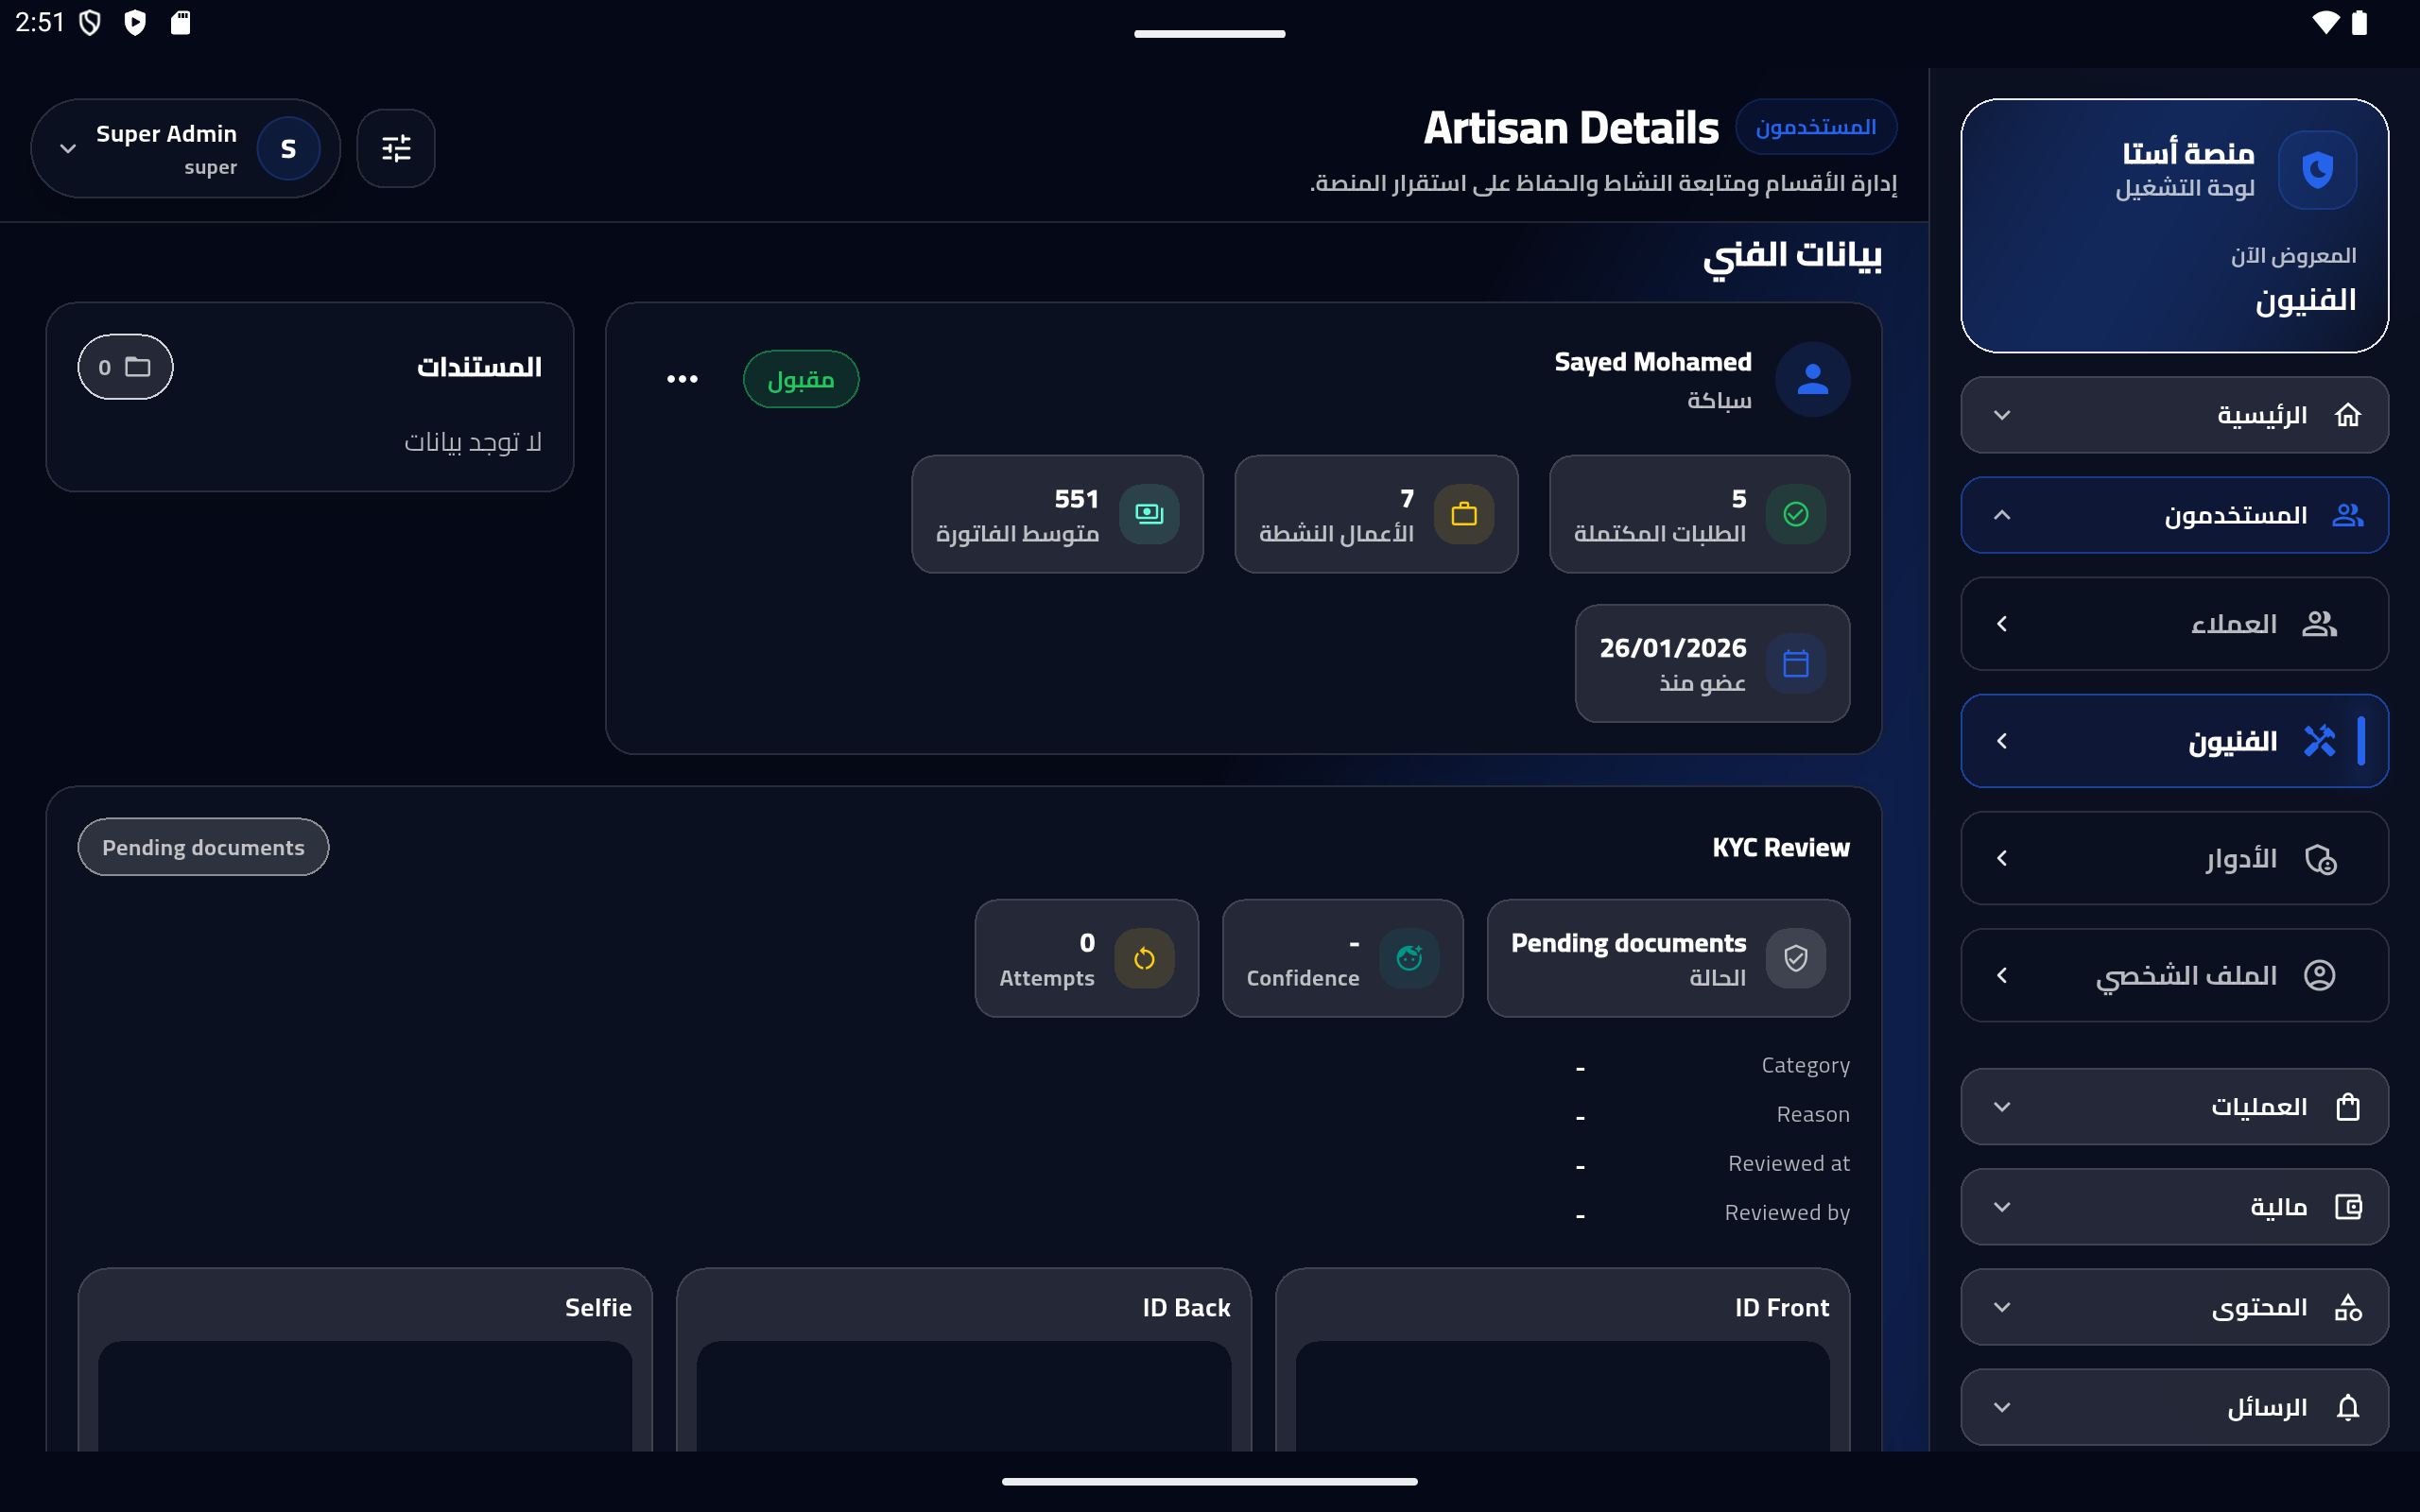Expand the مالية sidebar section chevron
Screen dimensions: 2420x1512
[2002, 1207]
